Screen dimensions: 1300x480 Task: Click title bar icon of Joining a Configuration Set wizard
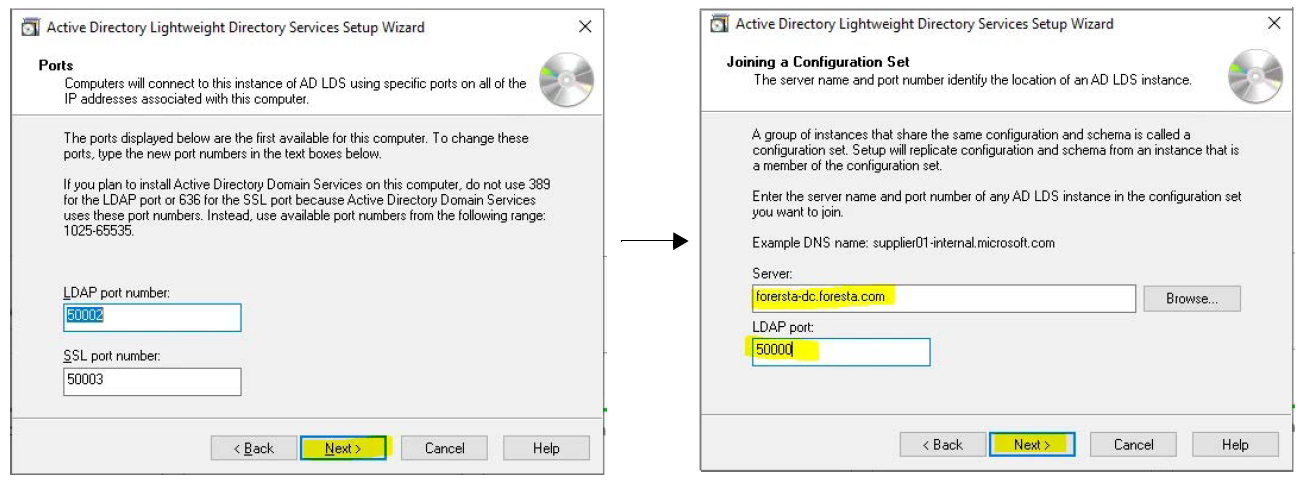(718, 23)
